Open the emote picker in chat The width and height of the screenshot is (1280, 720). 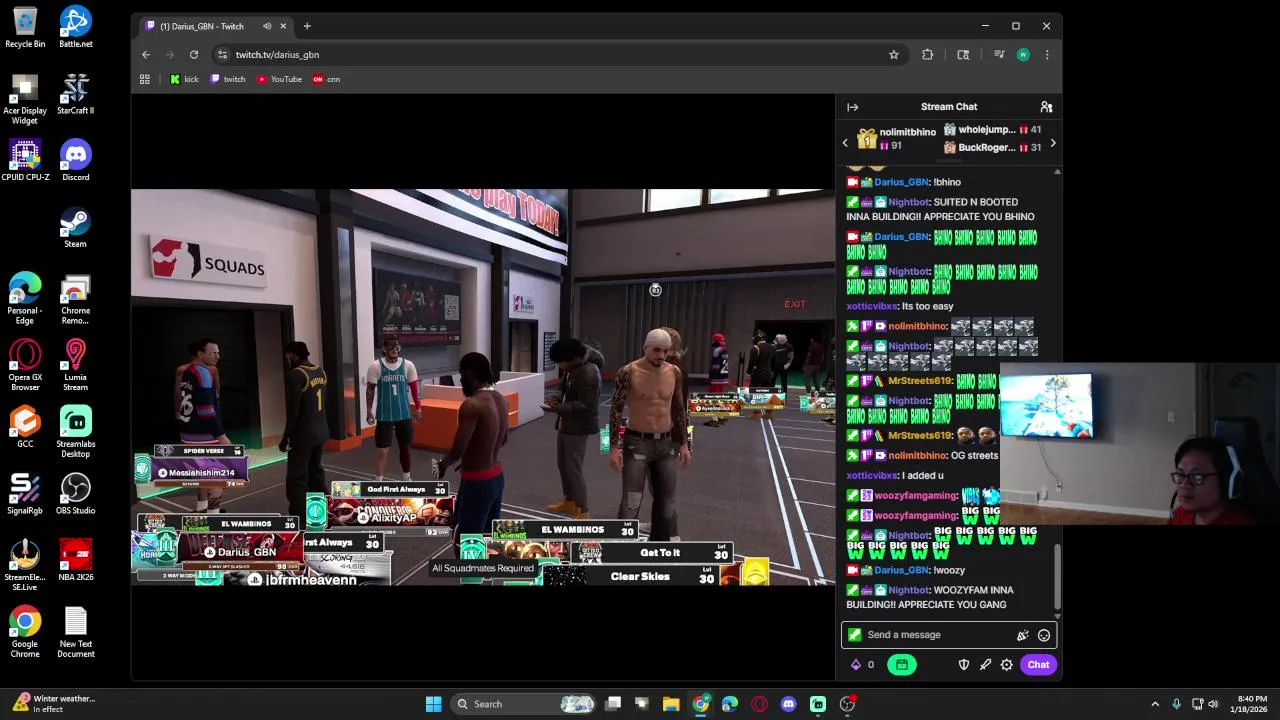coord(1044,635)
